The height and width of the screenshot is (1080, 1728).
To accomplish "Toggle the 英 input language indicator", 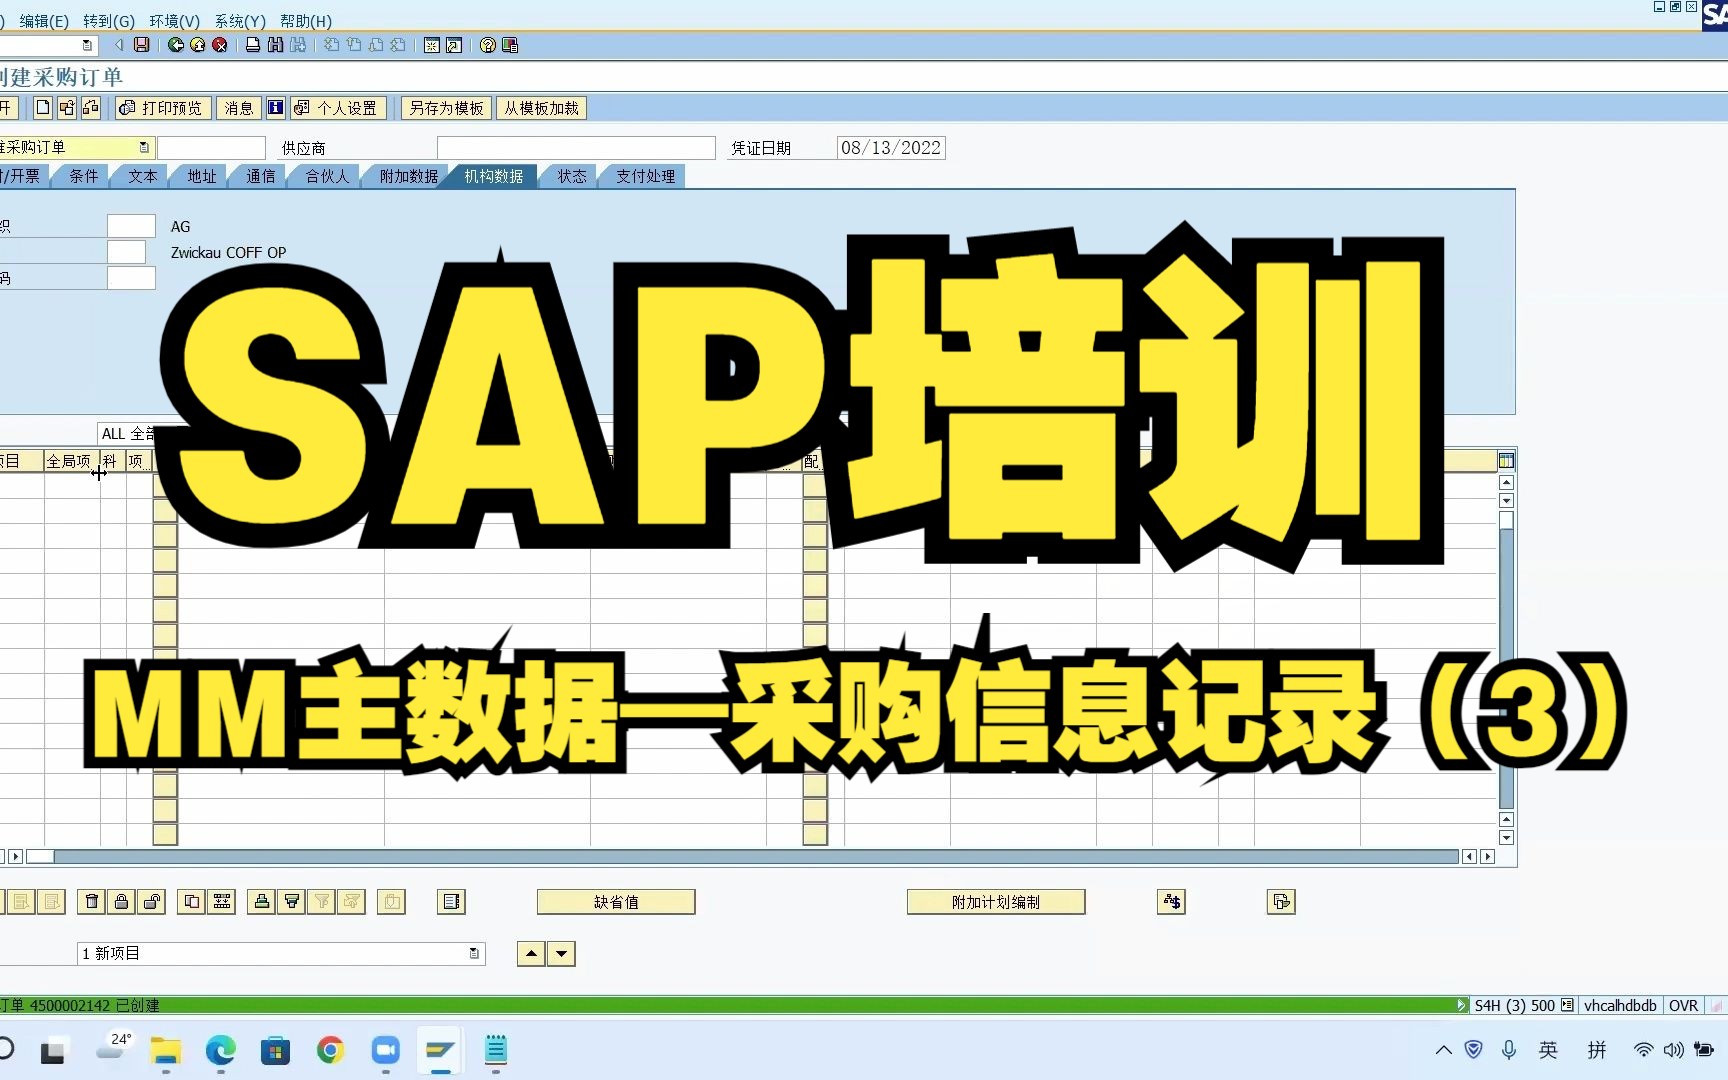I will (1548, 1050).
